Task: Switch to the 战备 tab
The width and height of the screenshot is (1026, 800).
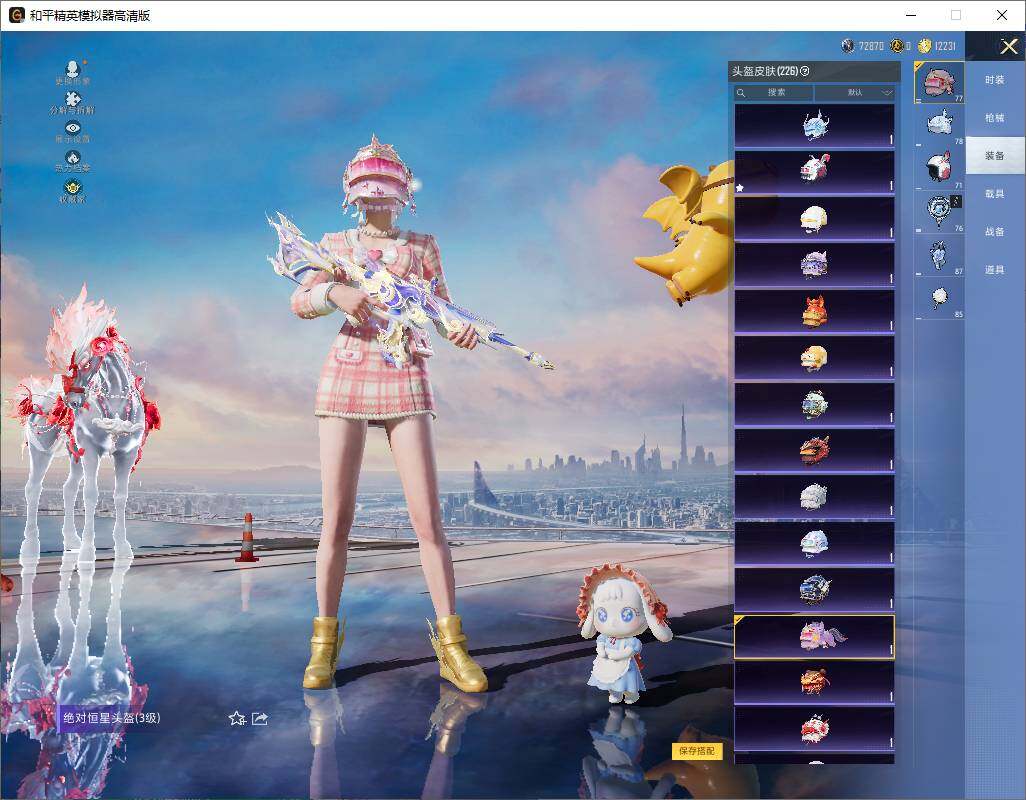Action: [995, 232]
